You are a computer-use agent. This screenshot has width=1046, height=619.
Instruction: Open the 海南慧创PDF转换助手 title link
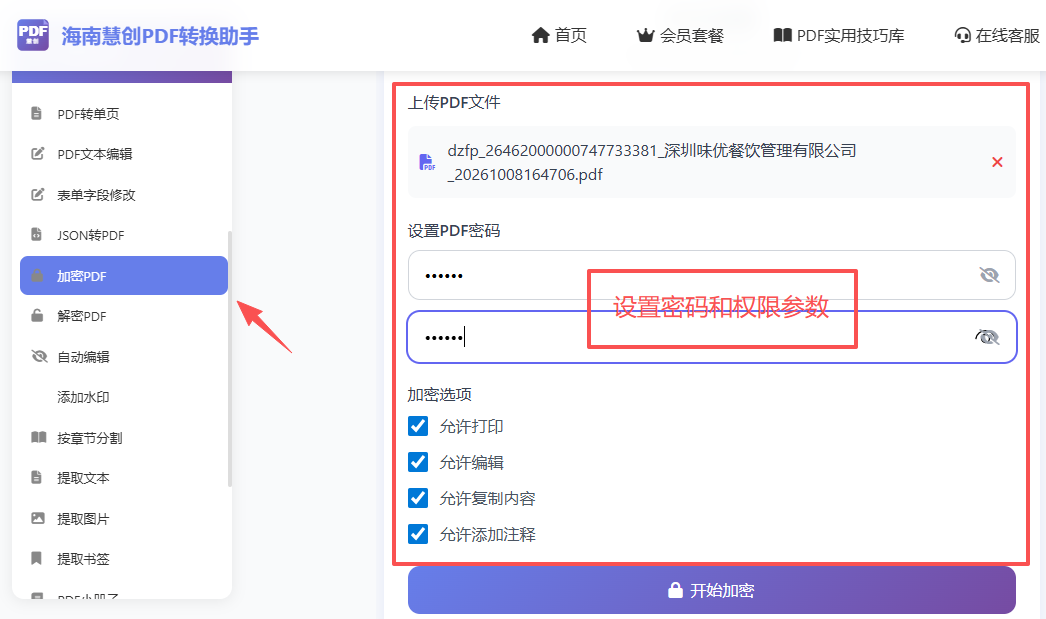coord(160,36)
